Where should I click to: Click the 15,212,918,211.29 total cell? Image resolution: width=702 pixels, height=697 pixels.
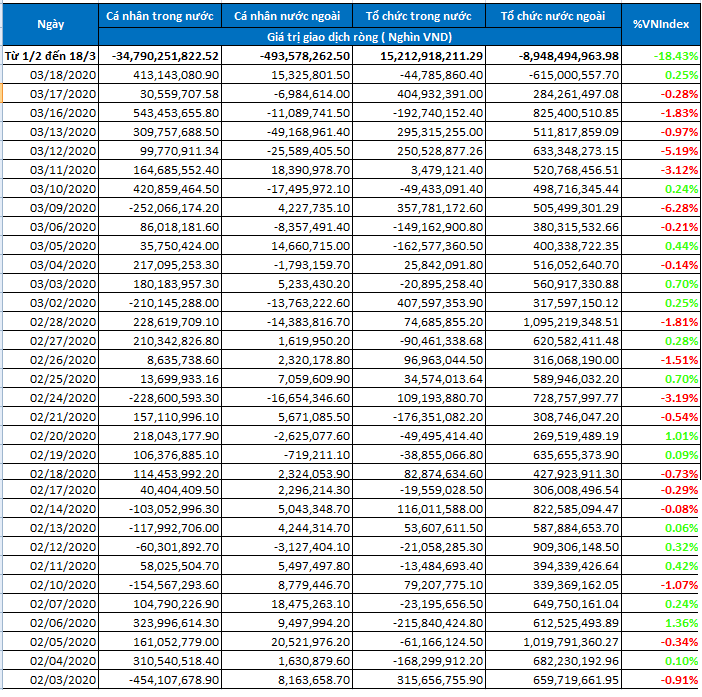(424, 55)
